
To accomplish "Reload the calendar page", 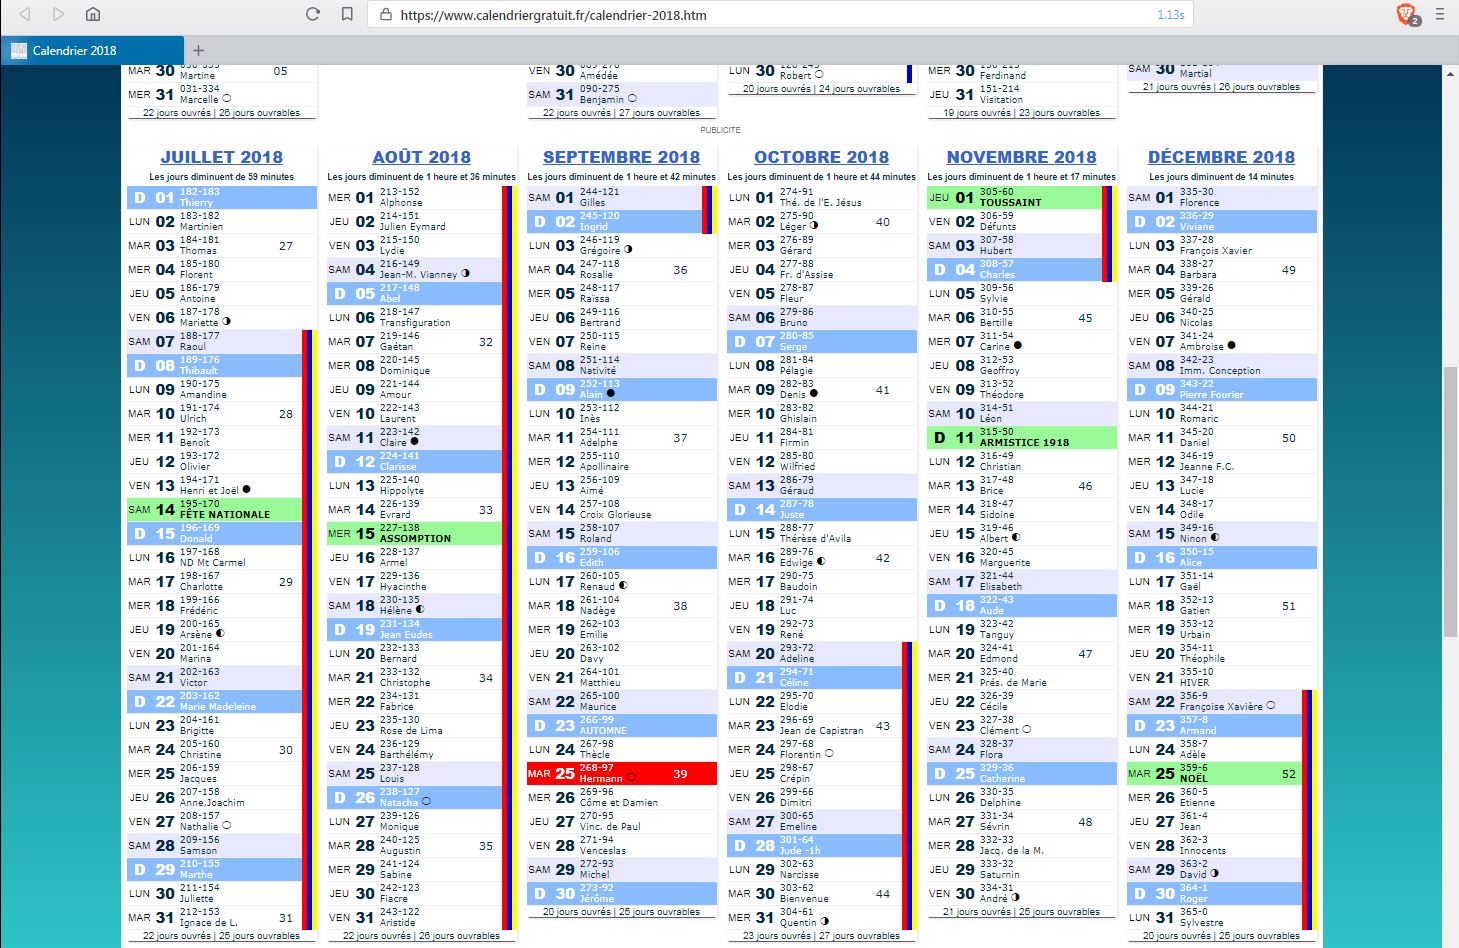I will [x=313, y=14].
